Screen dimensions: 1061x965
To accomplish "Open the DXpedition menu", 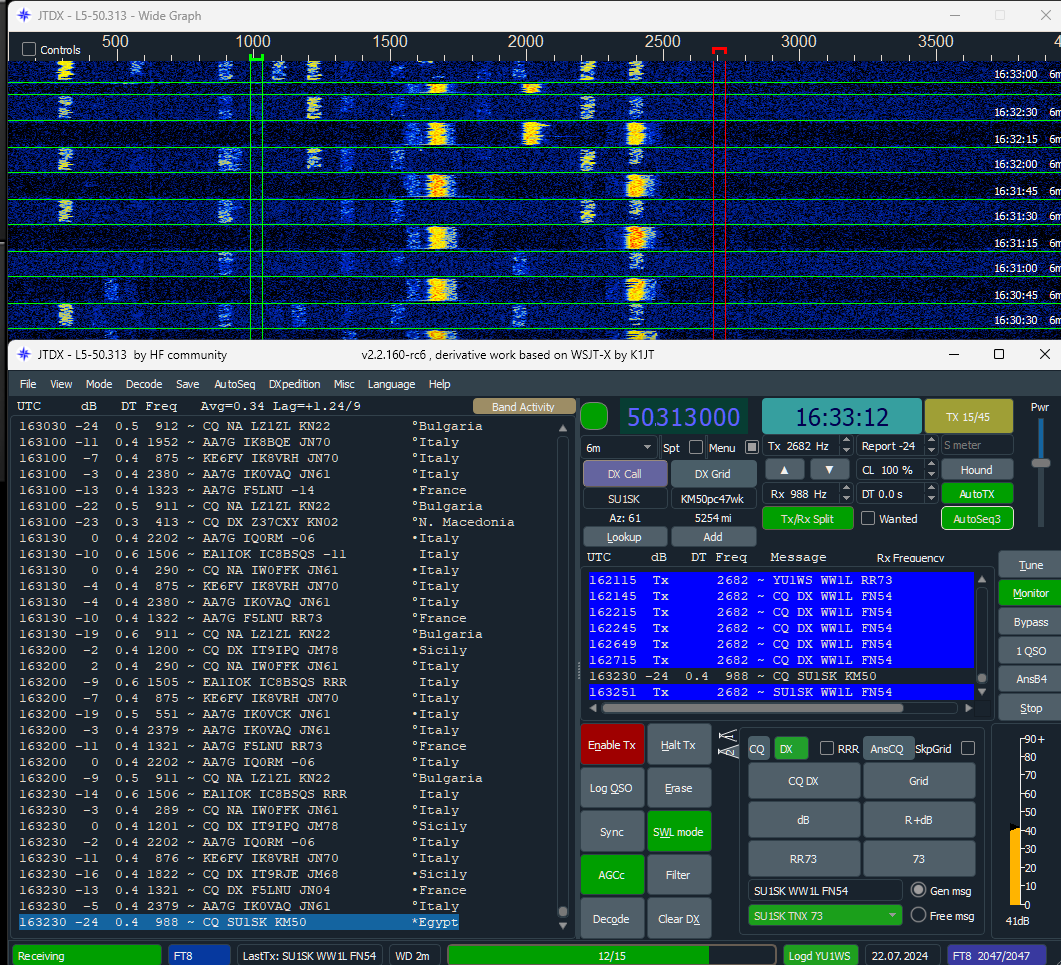I will tap(294, 384).
